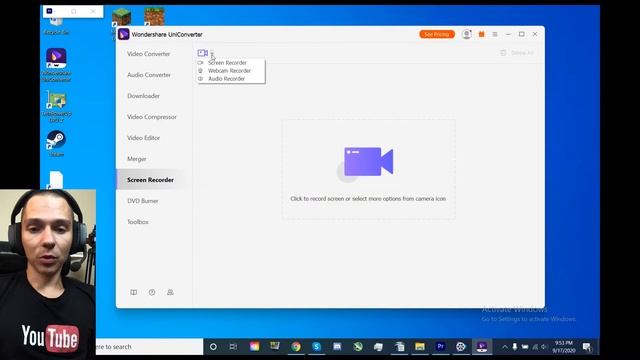Image resolution: width=640 pixels, height=360 pixels.
Task: Toggle the recorder type dropdown arrow
Action: point(212,53)
